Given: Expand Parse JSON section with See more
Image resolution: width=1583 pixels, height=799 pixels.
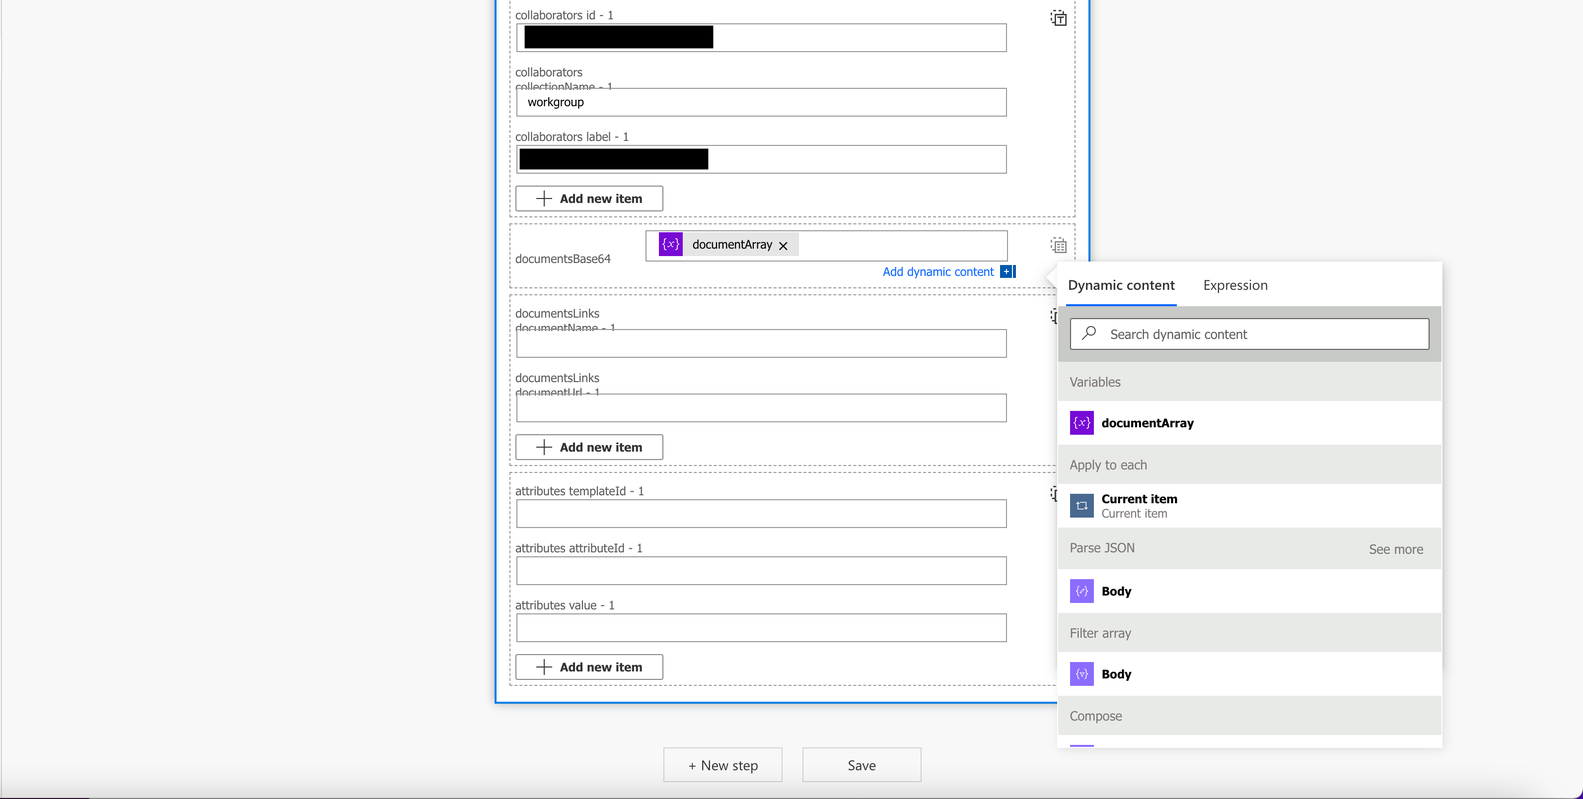Looking at the screenshot, I should coord(1395,549).
